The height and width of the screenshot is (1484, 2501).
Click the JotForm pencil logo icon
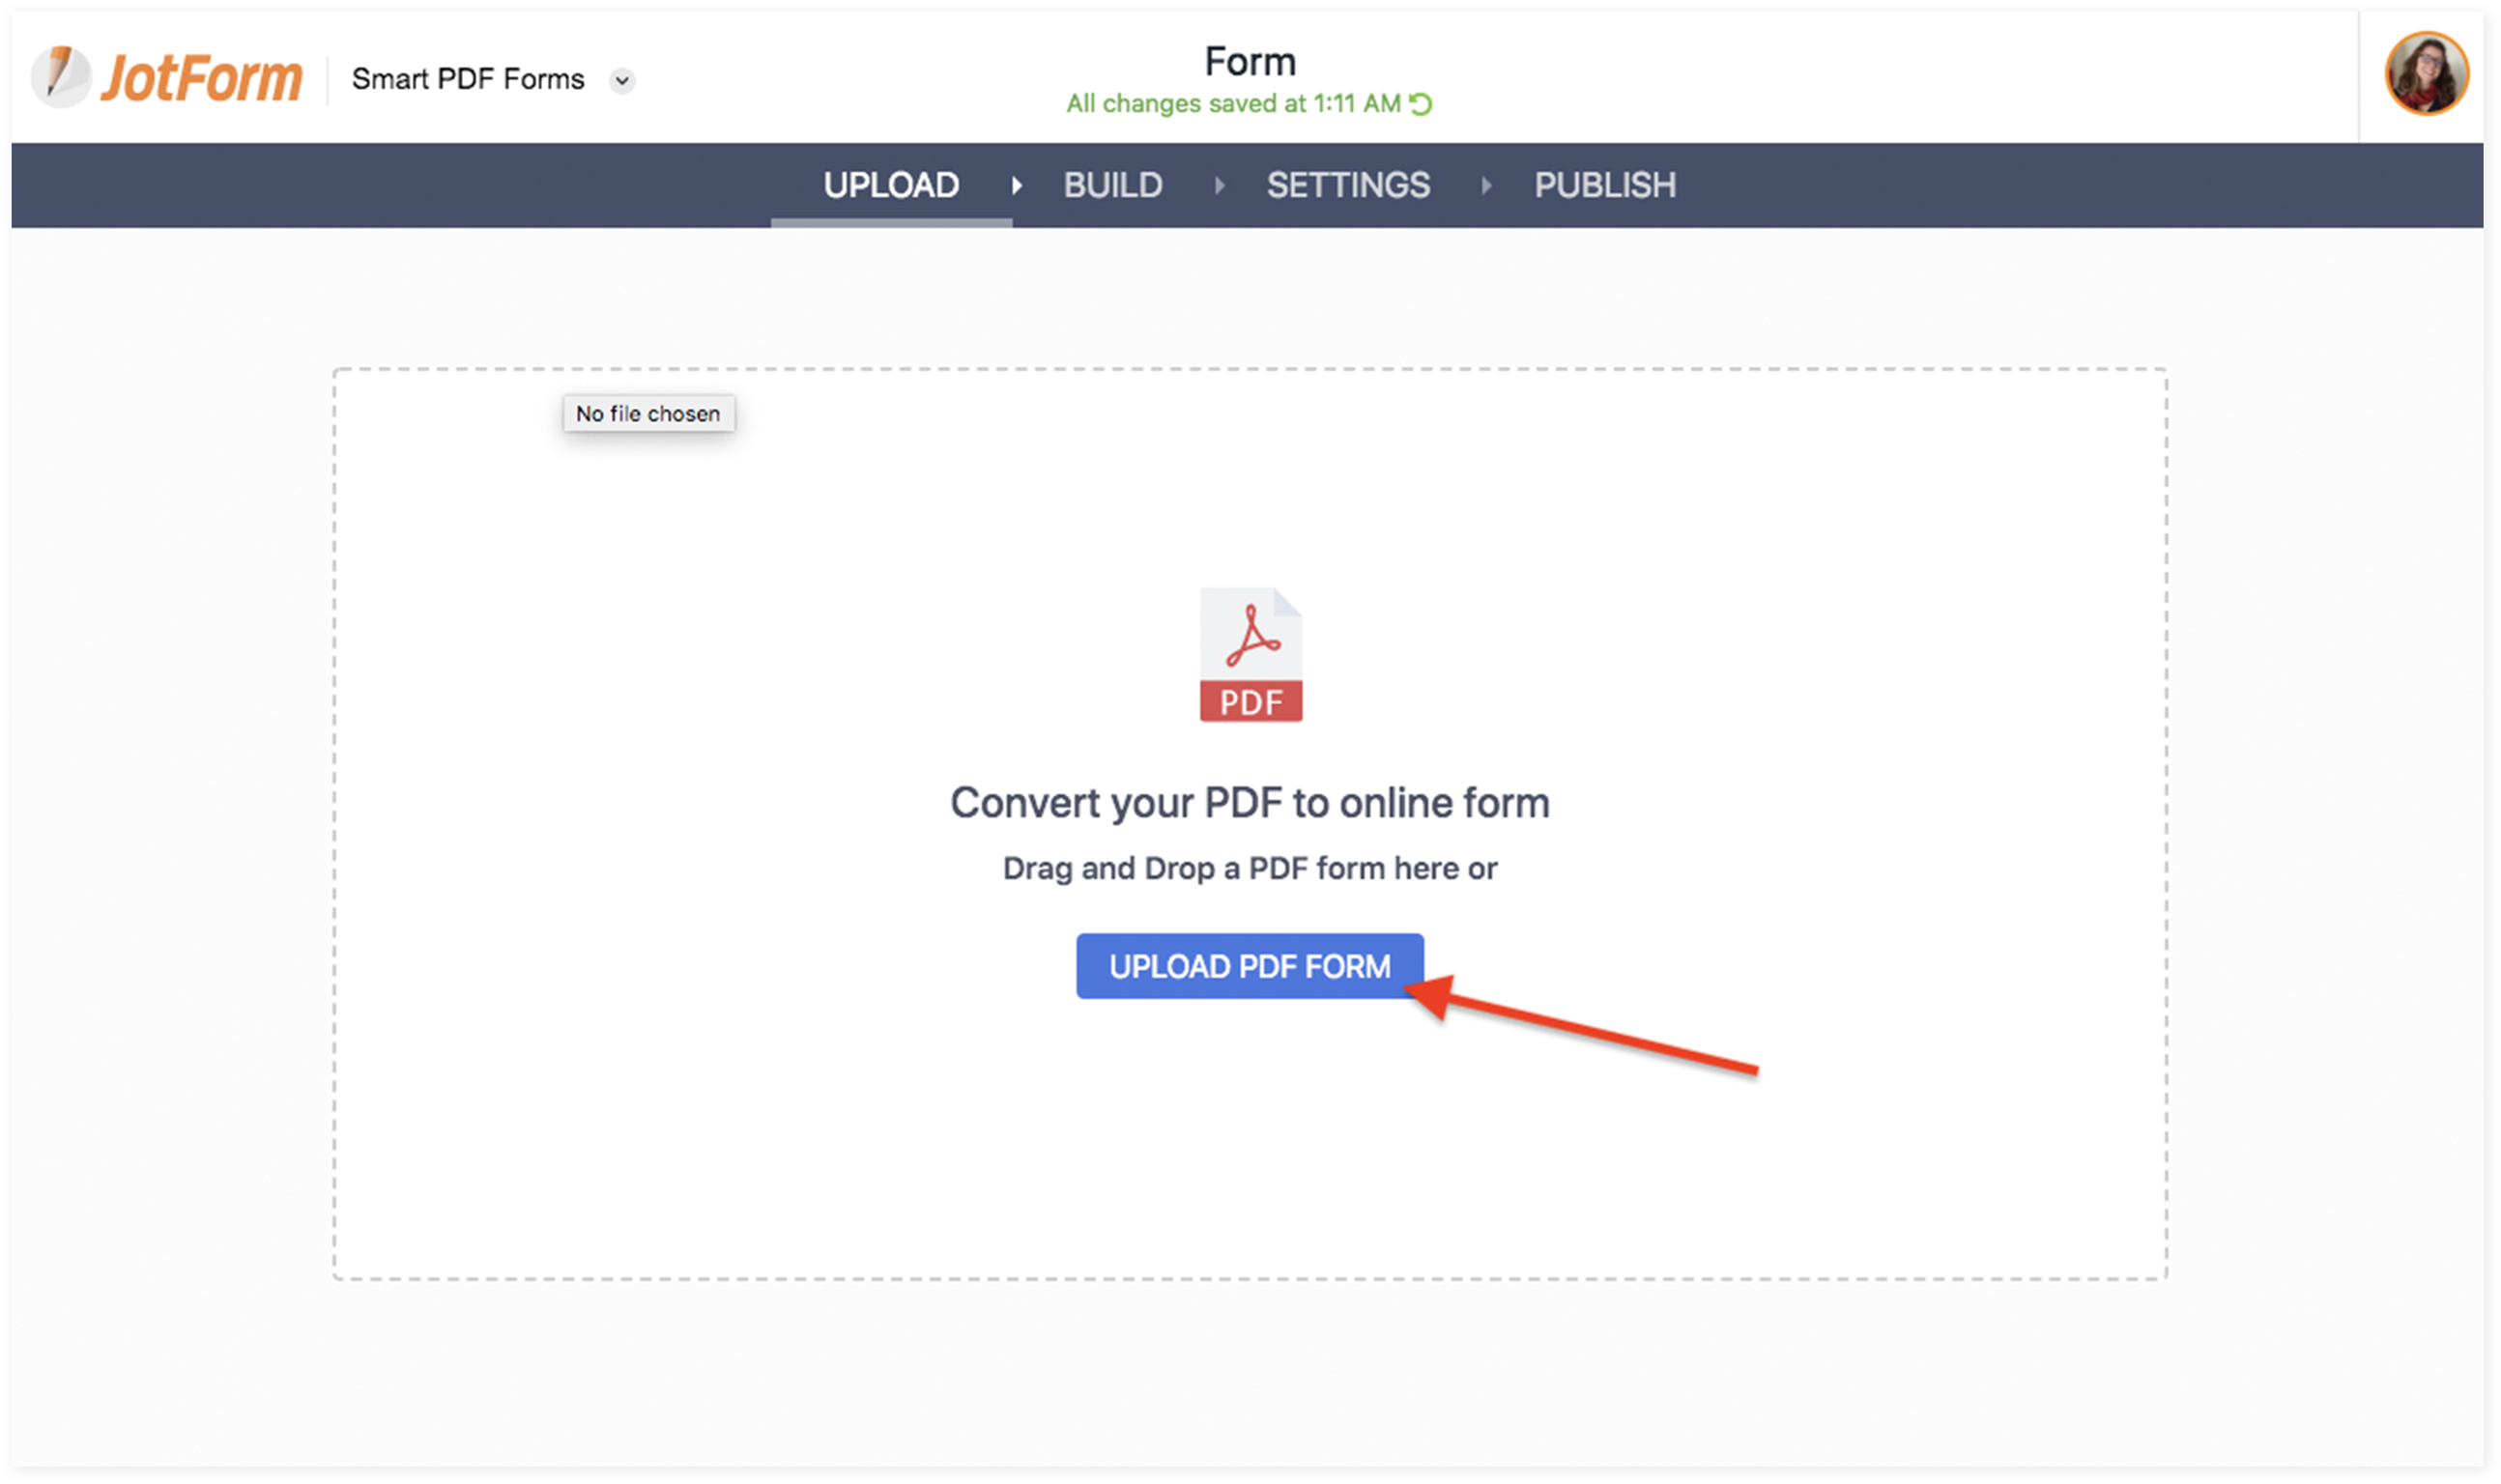[61, 76]
